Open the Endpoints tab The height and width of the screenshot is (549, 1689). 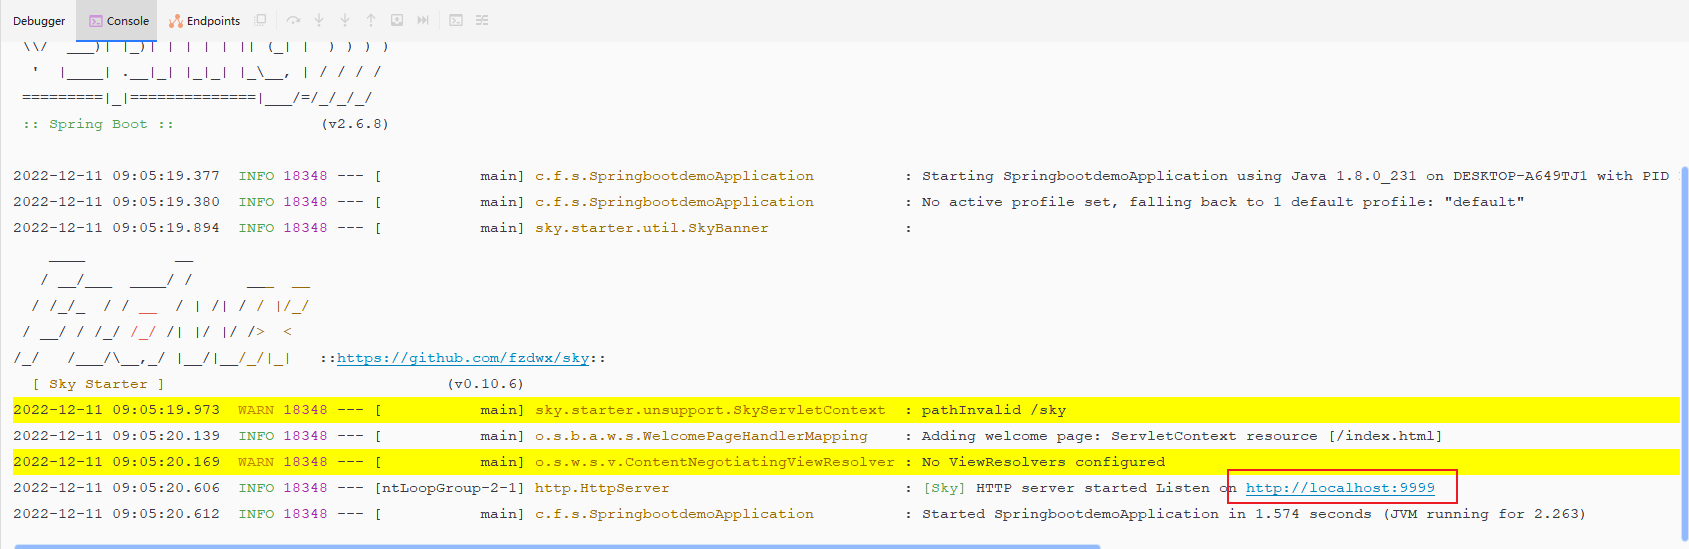click(x=205, y=21)
